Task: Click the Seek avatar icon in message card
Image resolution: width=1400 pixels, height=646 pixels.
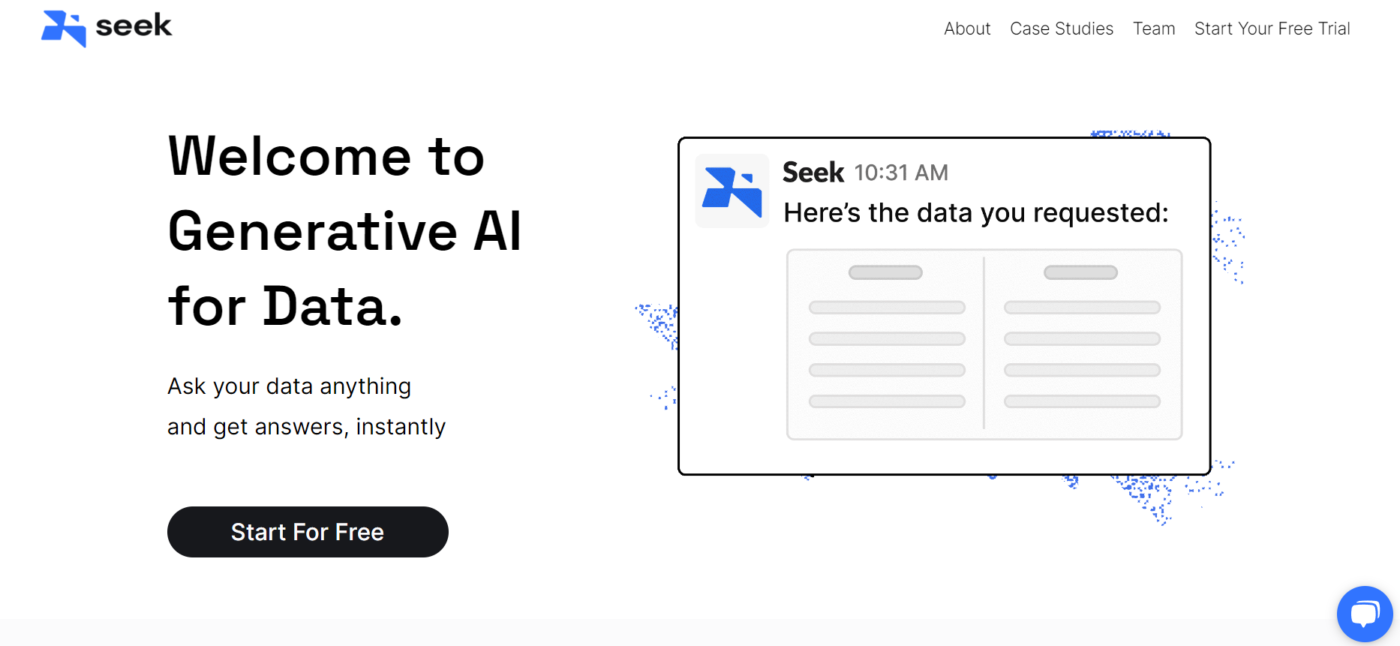Action: click(x=732, y=190)
